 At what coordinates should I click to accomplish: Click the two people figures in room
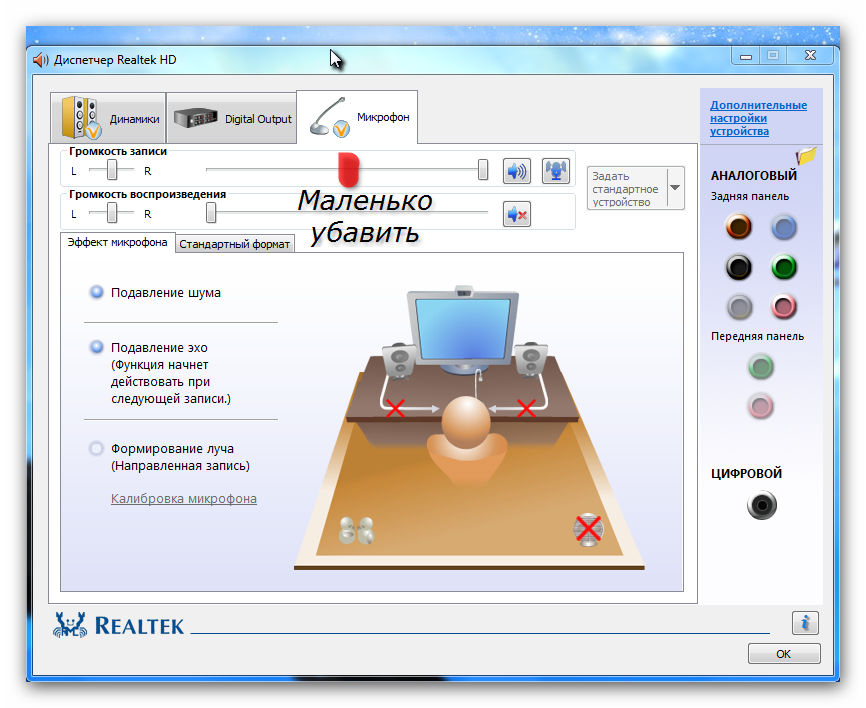click(357, 530)
